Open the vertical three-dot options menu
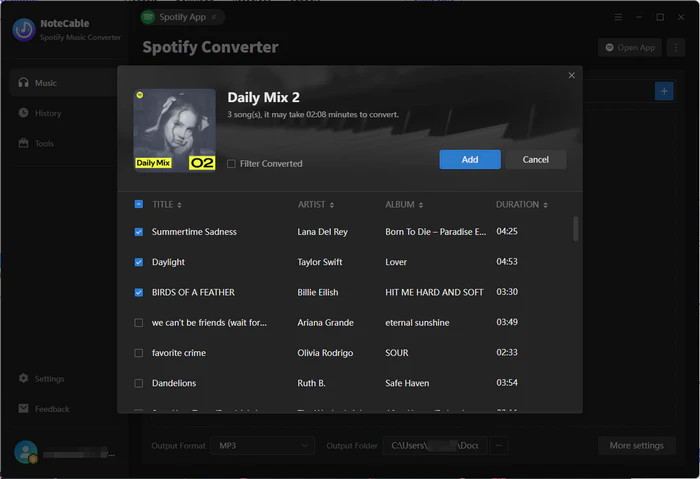This screenshot has width=700, height=479. coord(675,47)
